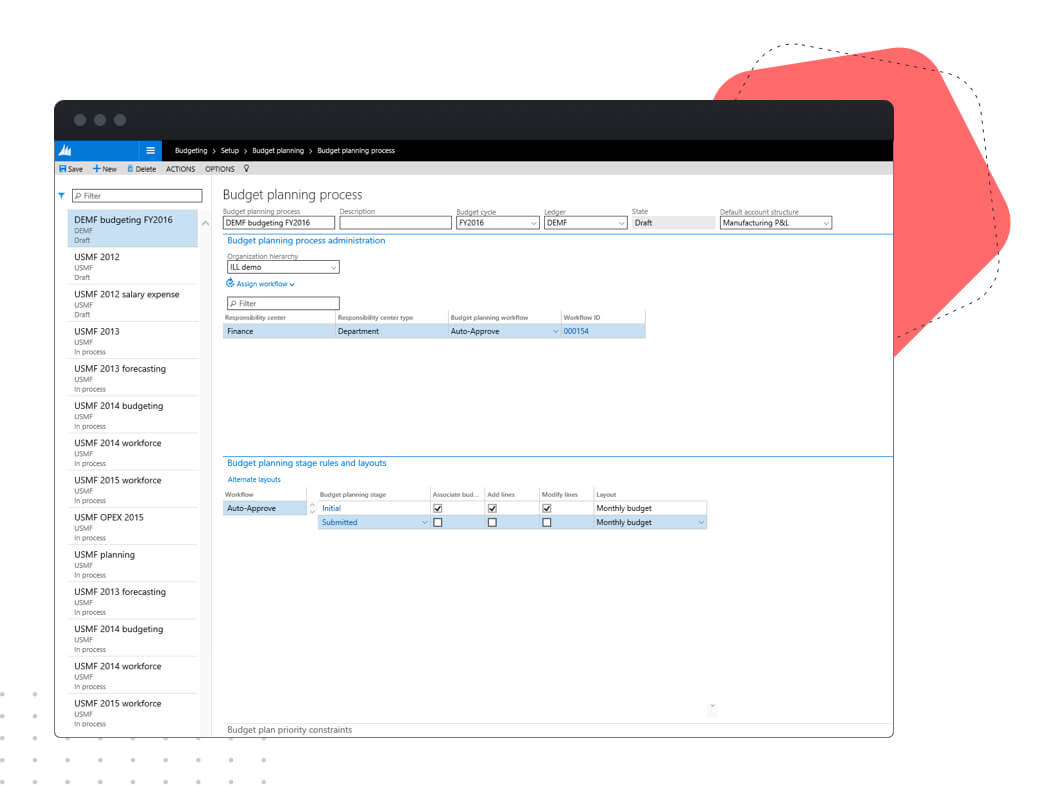Enable Modify lines for the Submitted stage
The image size is (1058, 786).
(x=546, y=521)
